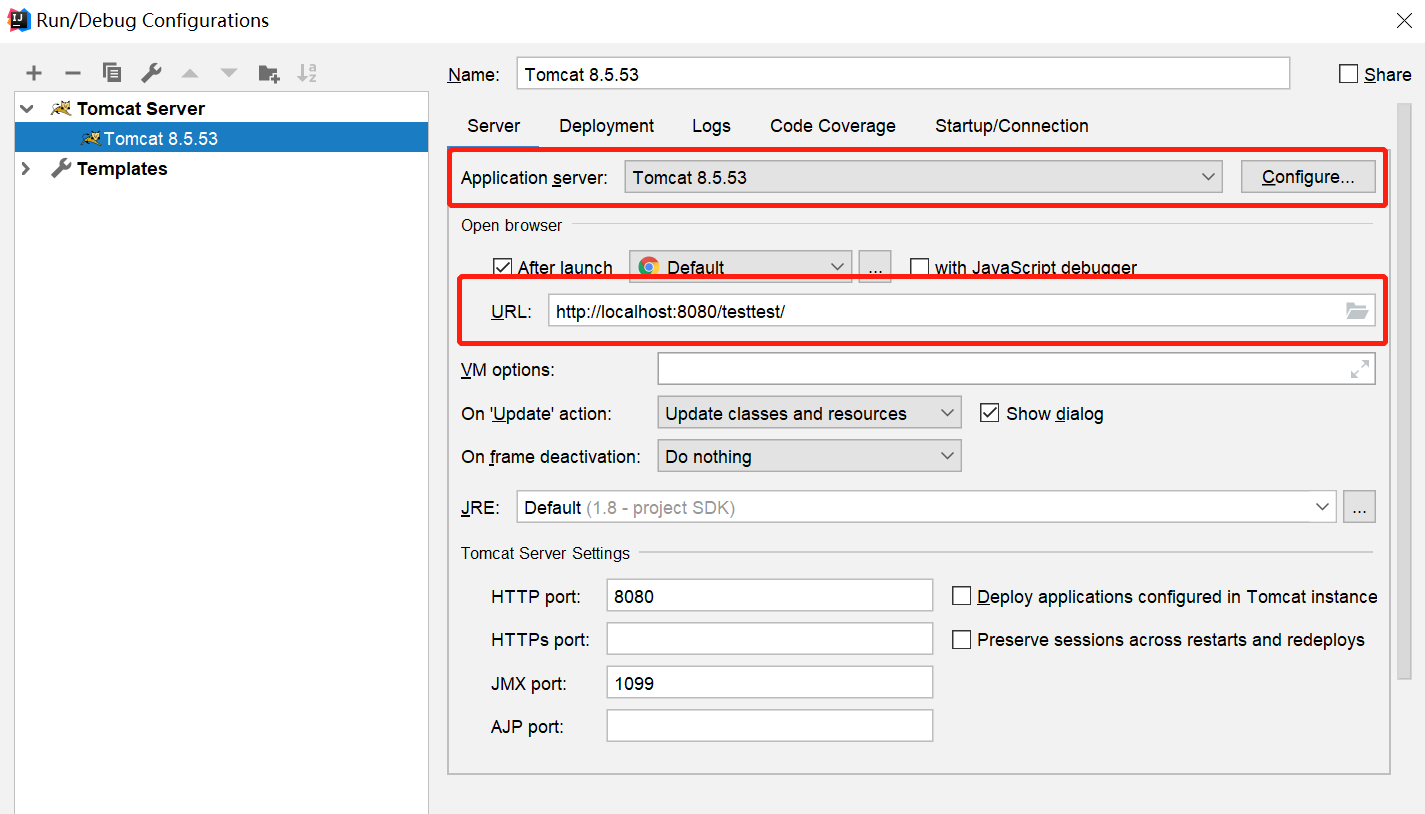Collapse the Tomcat Server tree node
The height and width of the screenshot is (814, 1425).
(27, 108)
